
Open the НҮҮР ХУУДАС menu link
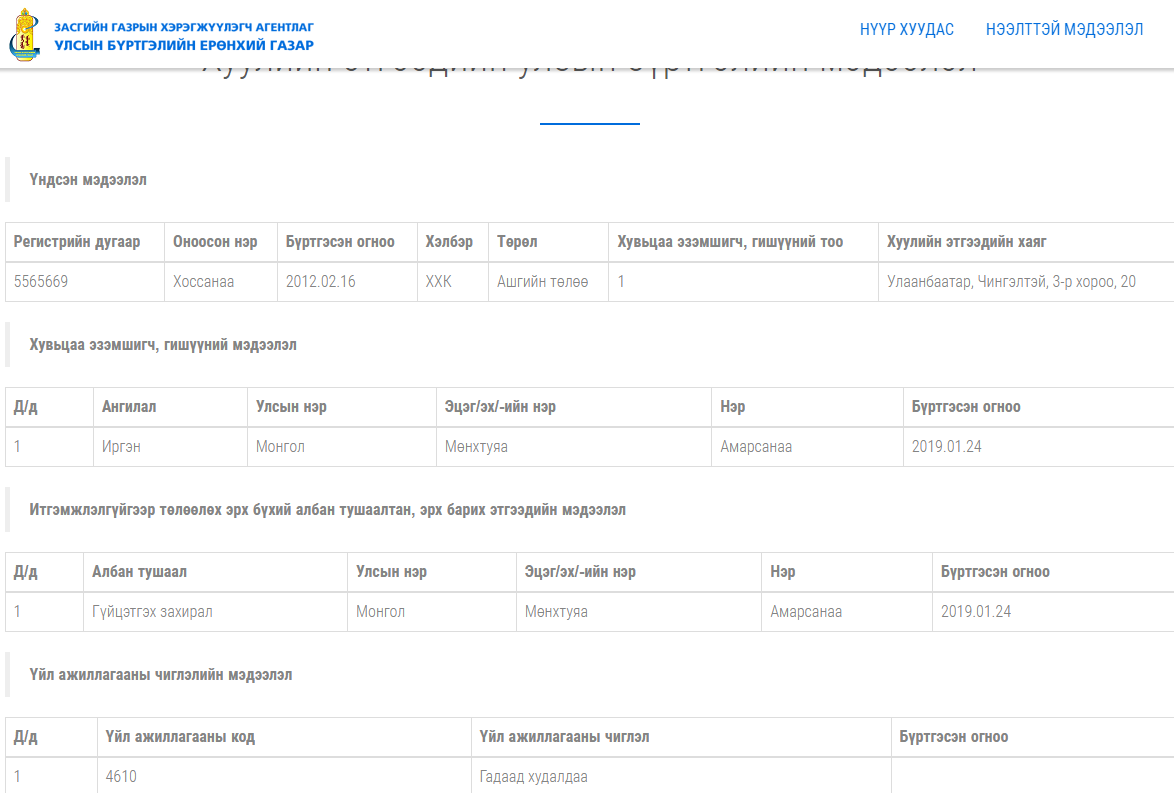906,30
